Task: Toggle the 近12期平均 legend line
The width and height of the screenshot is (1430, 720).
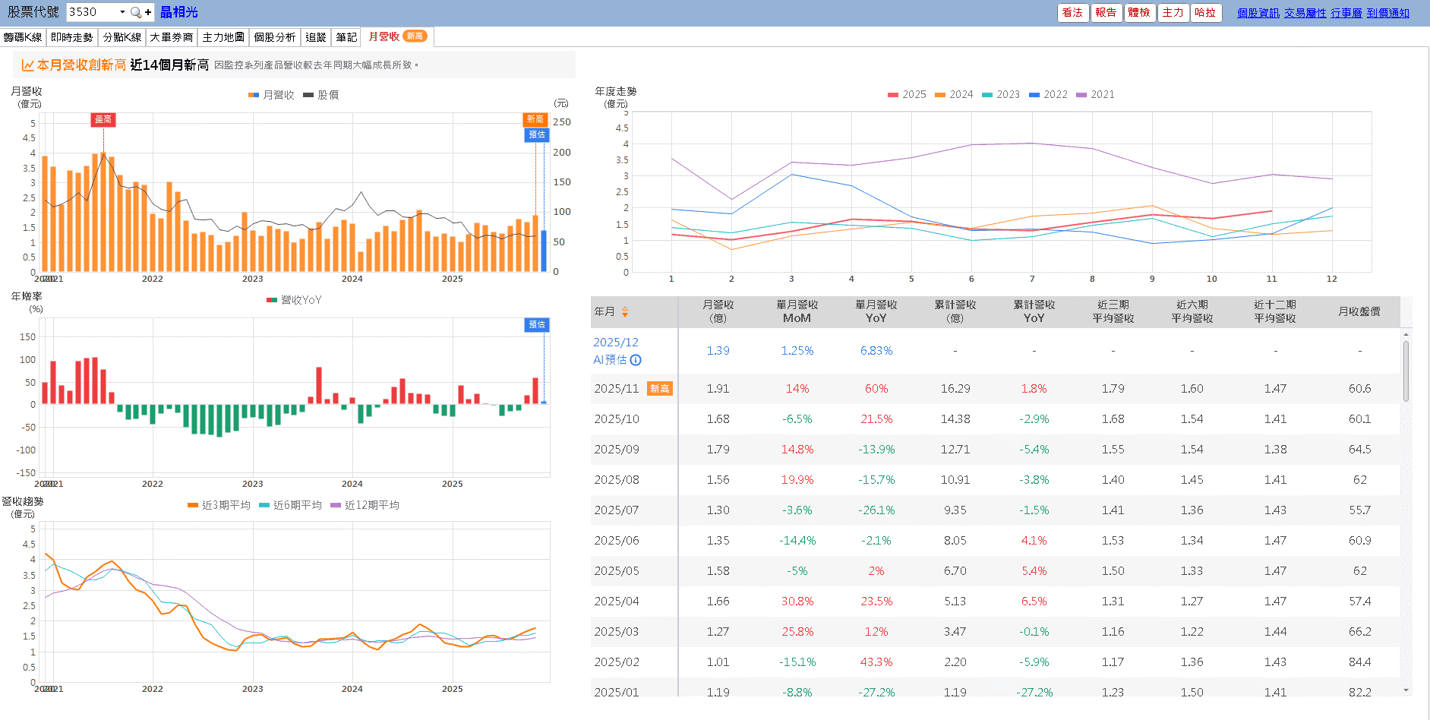Action: [x=365, y=505]
